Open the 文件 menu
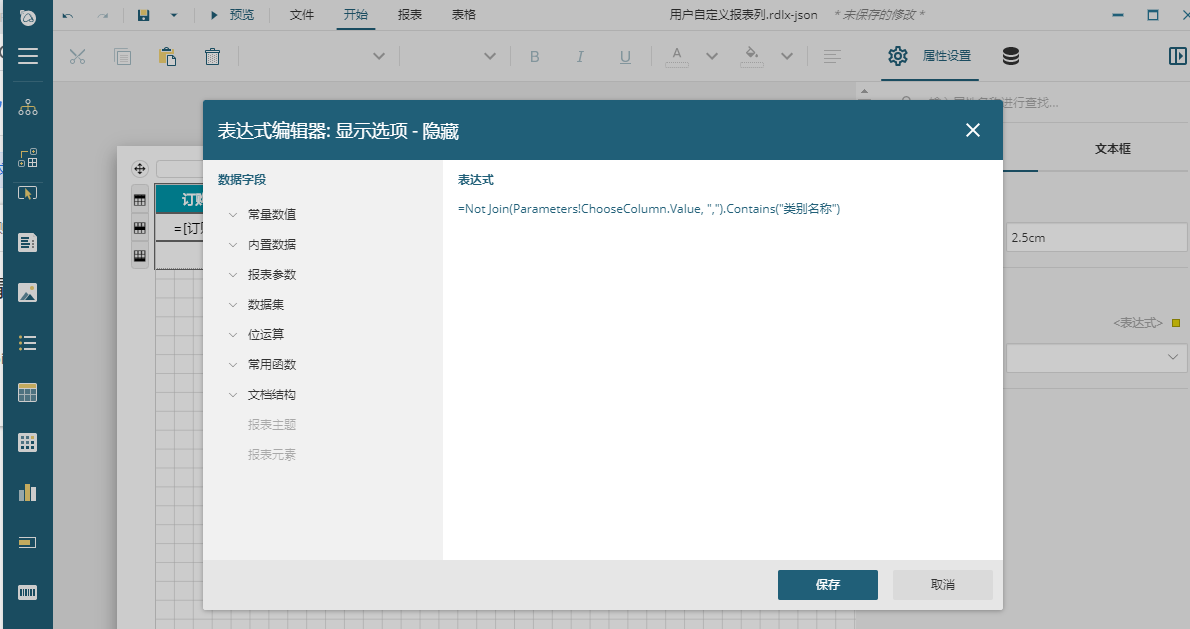 302,15
